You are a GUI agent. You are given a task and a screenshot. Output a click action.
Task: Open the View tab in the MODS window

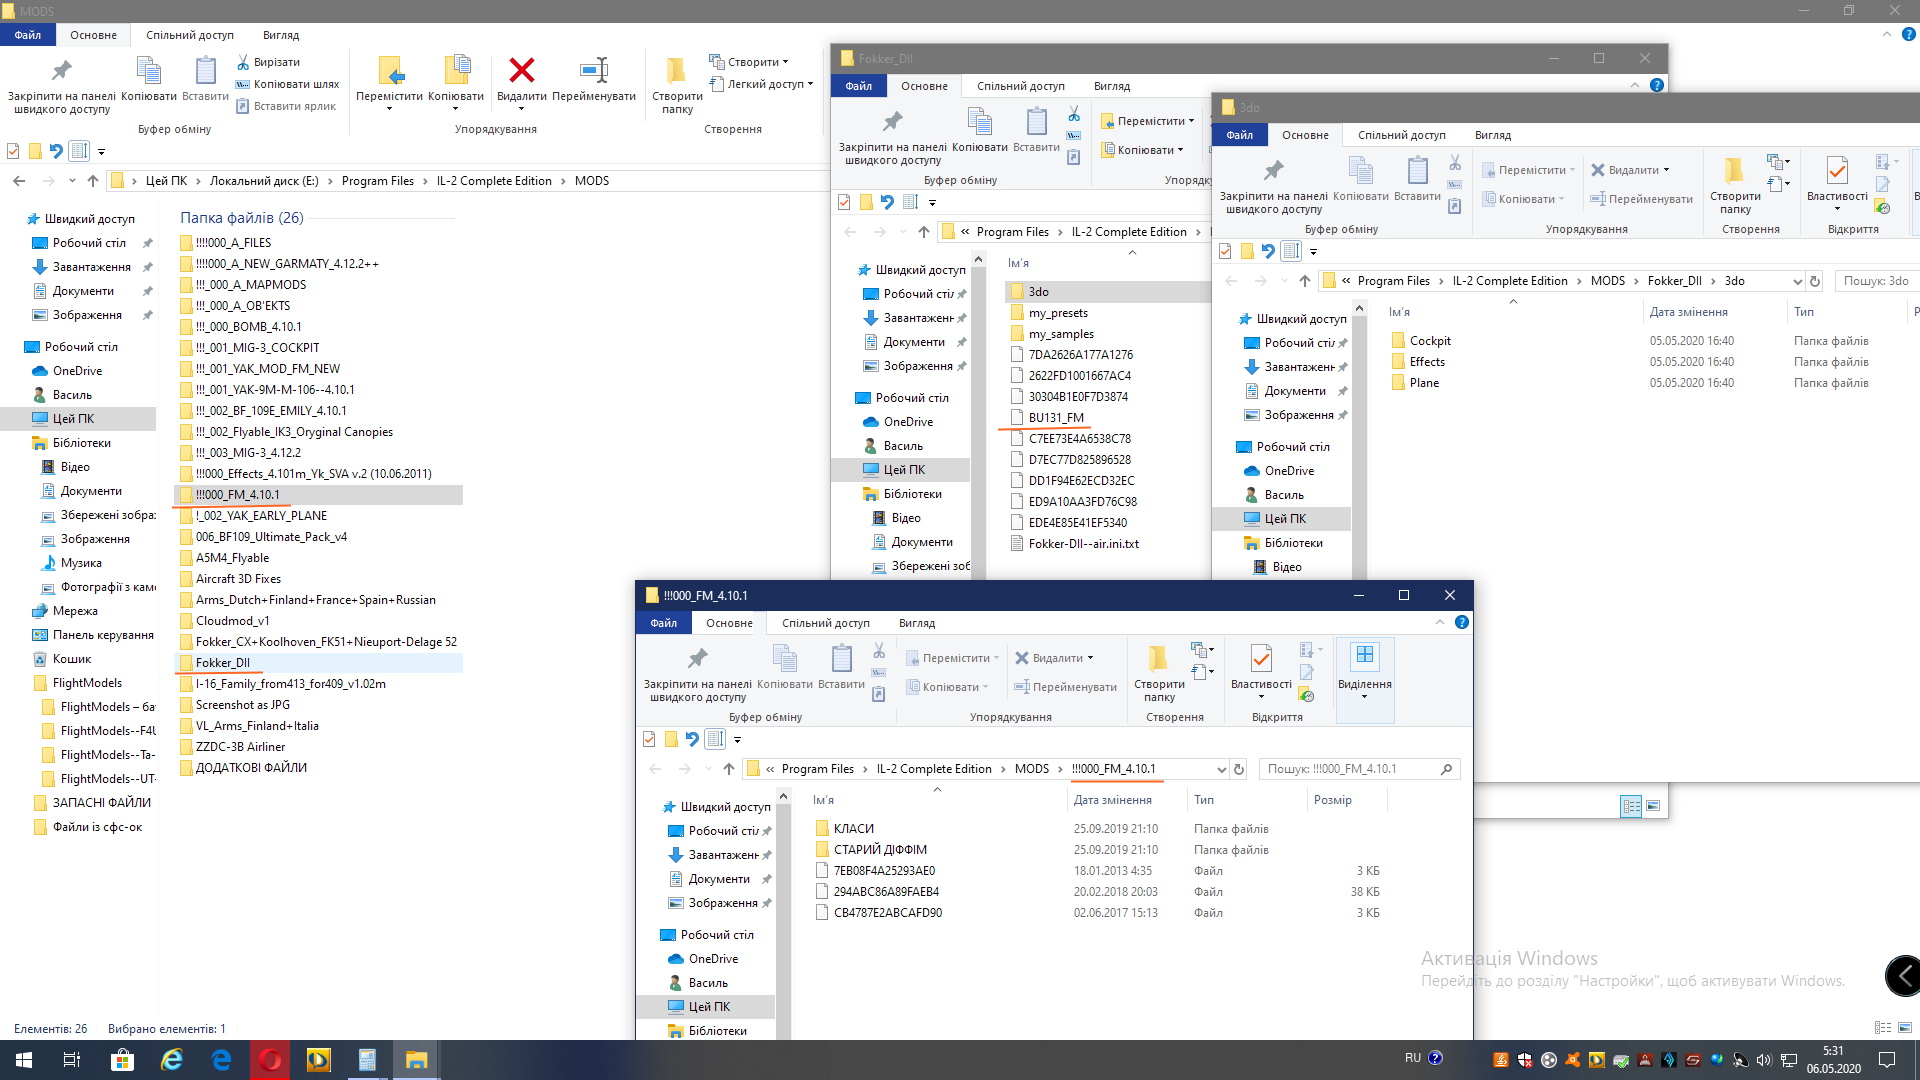(280, 35)
